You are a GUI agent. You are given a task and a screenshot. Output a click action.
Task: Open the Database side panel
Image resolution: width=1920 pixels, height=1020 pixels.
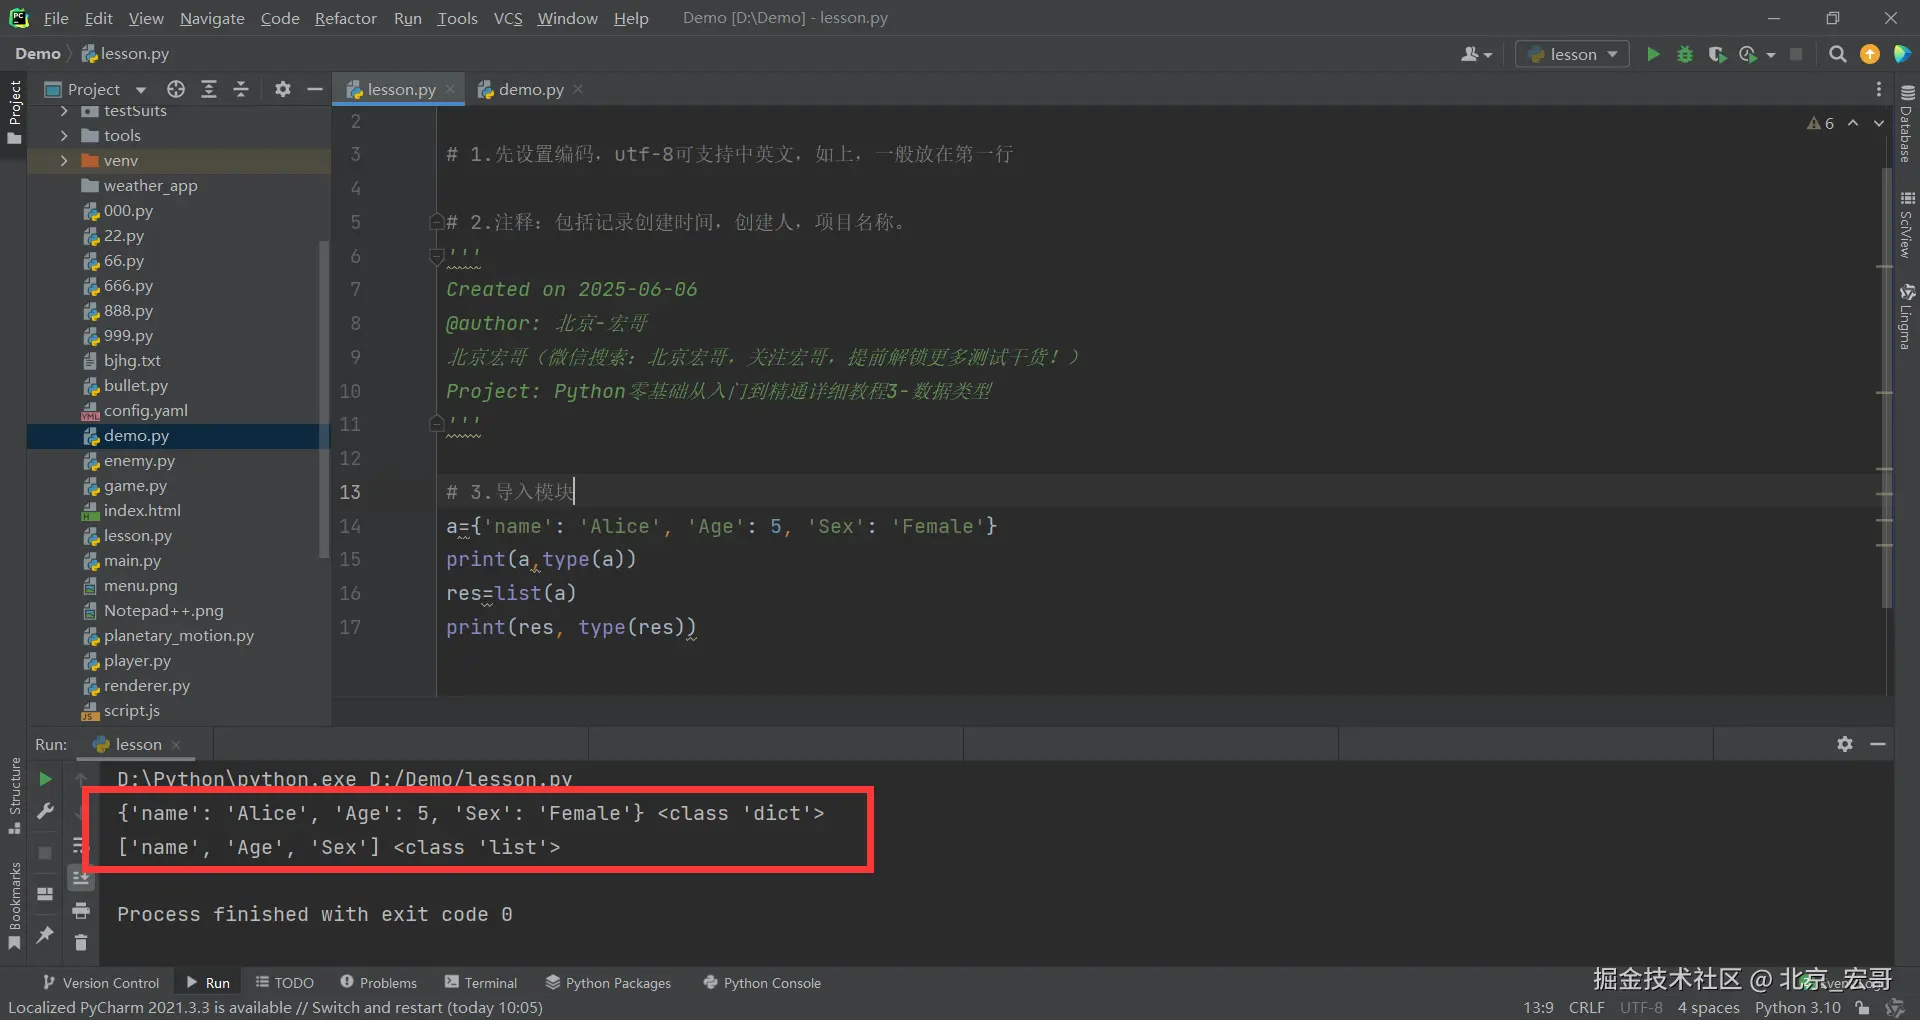[1907, 123]
